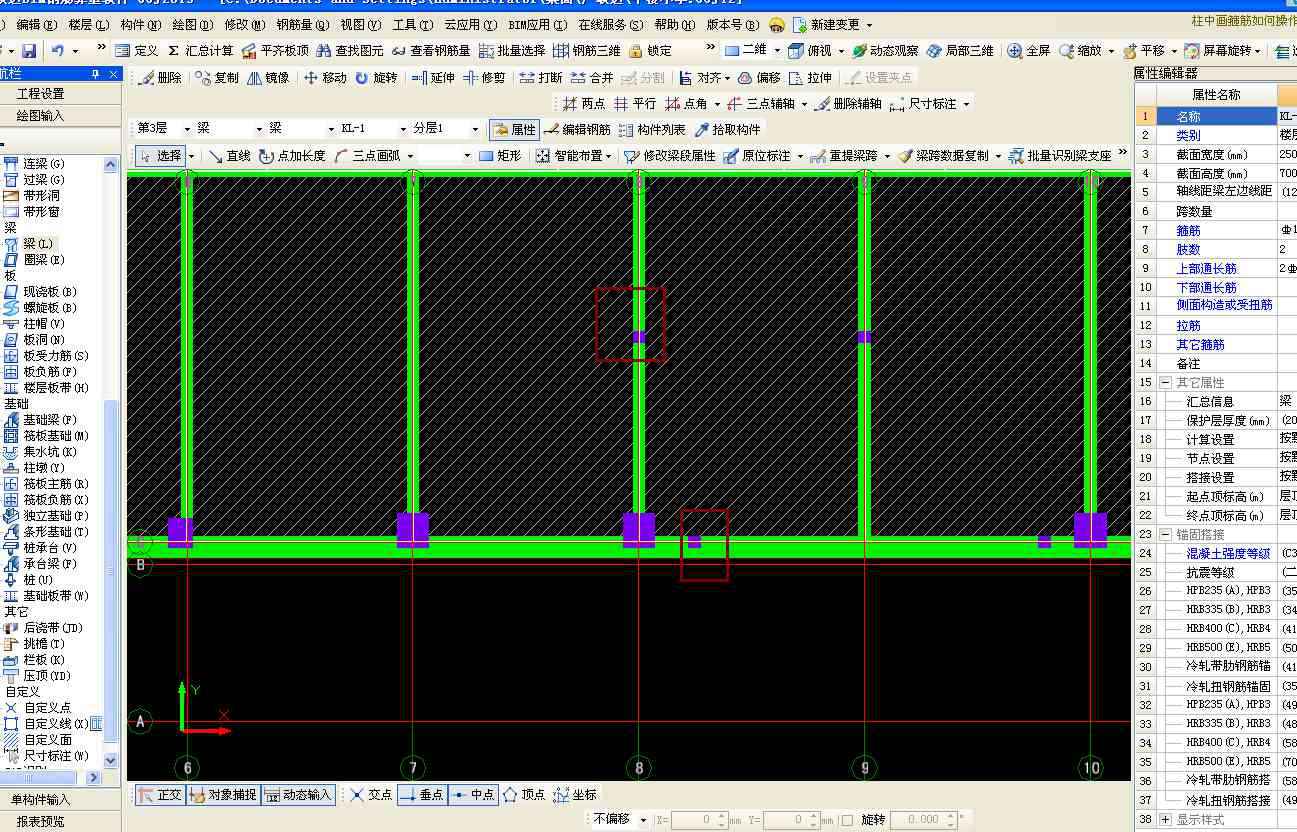Select the 直线 line drawing tool
This screenshot has height=832, width=1297.
pos(229,156)
